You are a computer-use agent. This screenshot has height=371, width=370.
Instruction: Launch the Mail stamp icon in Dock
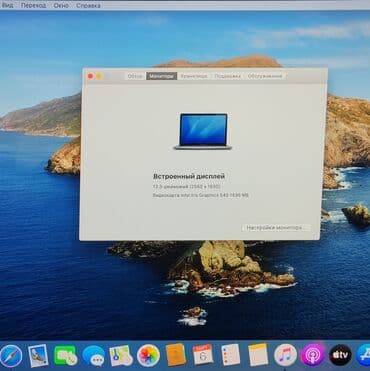coord(39,356)
